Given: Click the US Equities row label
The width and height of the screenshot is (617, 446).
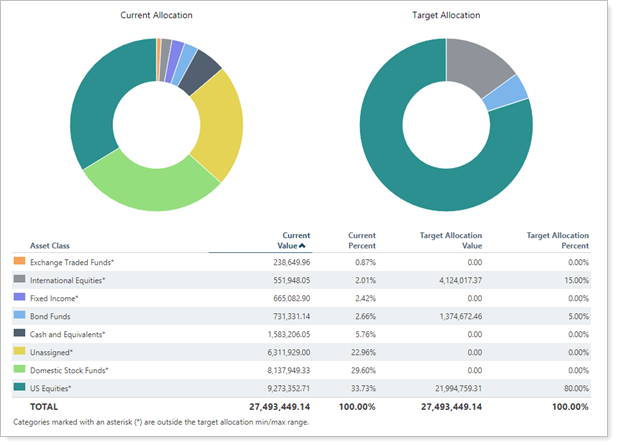Looking at the screenshot, I should (59, 388).
